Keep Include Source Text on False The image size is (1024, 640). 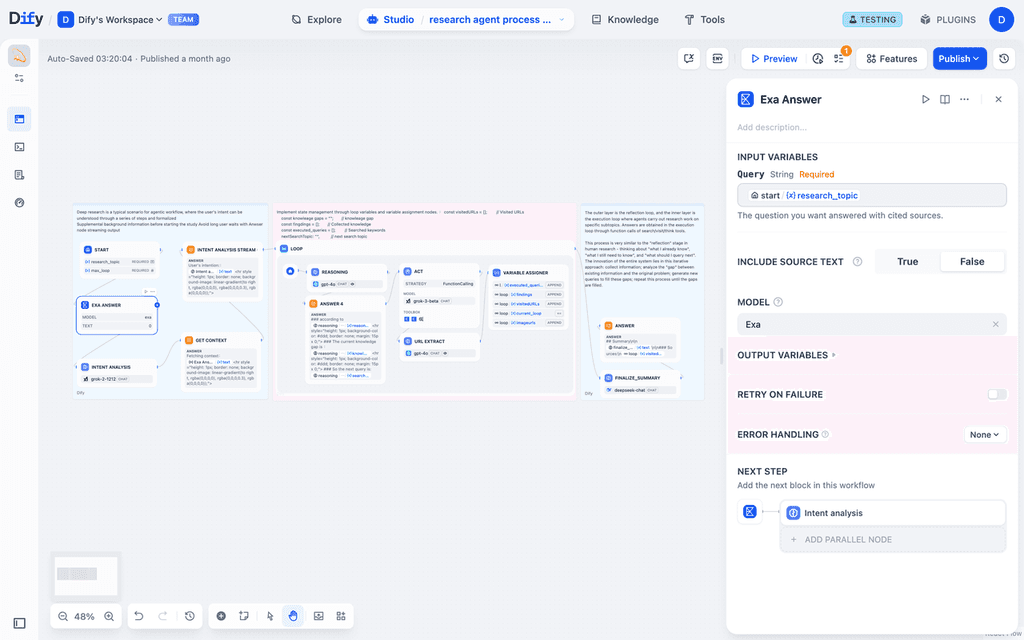971,261
